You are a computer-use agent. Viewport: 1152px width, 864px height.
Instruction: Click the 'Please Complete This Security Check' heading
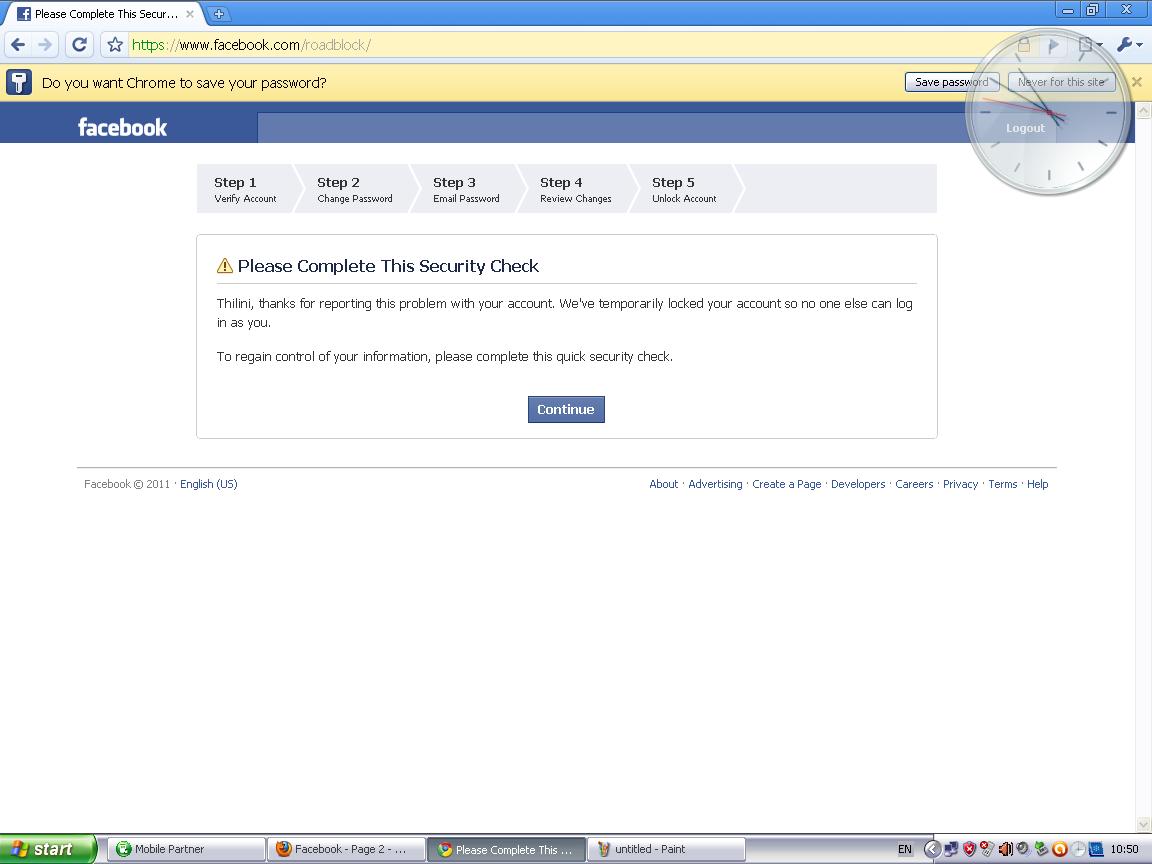click(388, 266)
